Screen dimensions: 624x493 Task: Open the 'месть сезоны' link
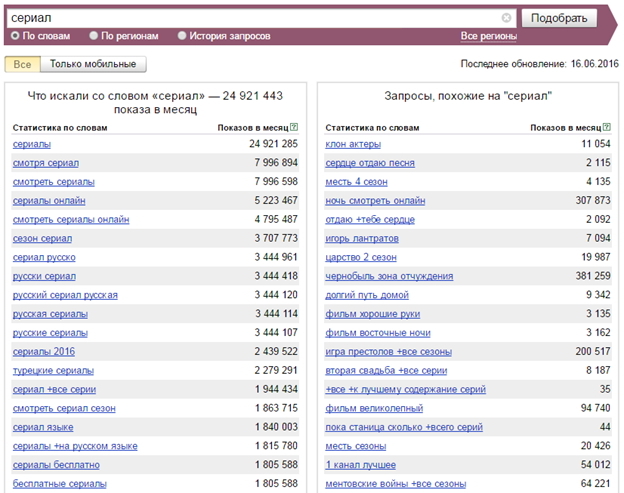pos(356,446)
